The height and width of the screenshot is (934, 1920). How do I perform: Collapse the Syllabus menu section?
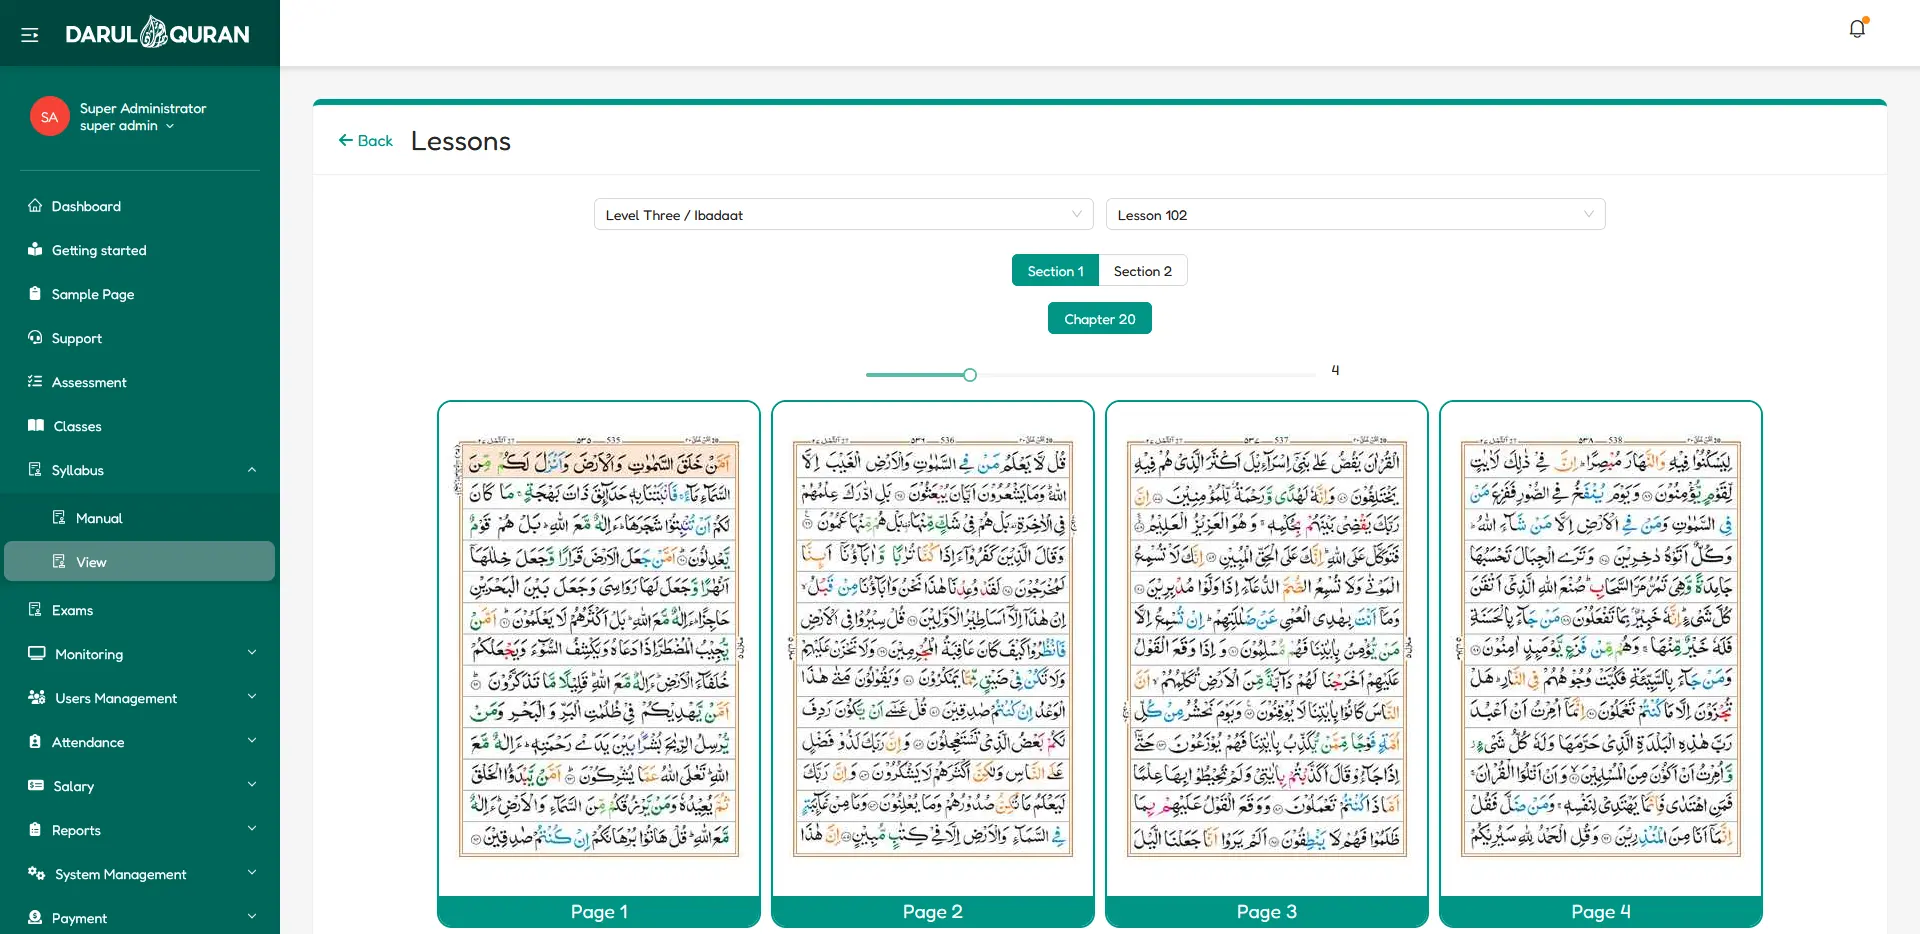click(251, 469)
